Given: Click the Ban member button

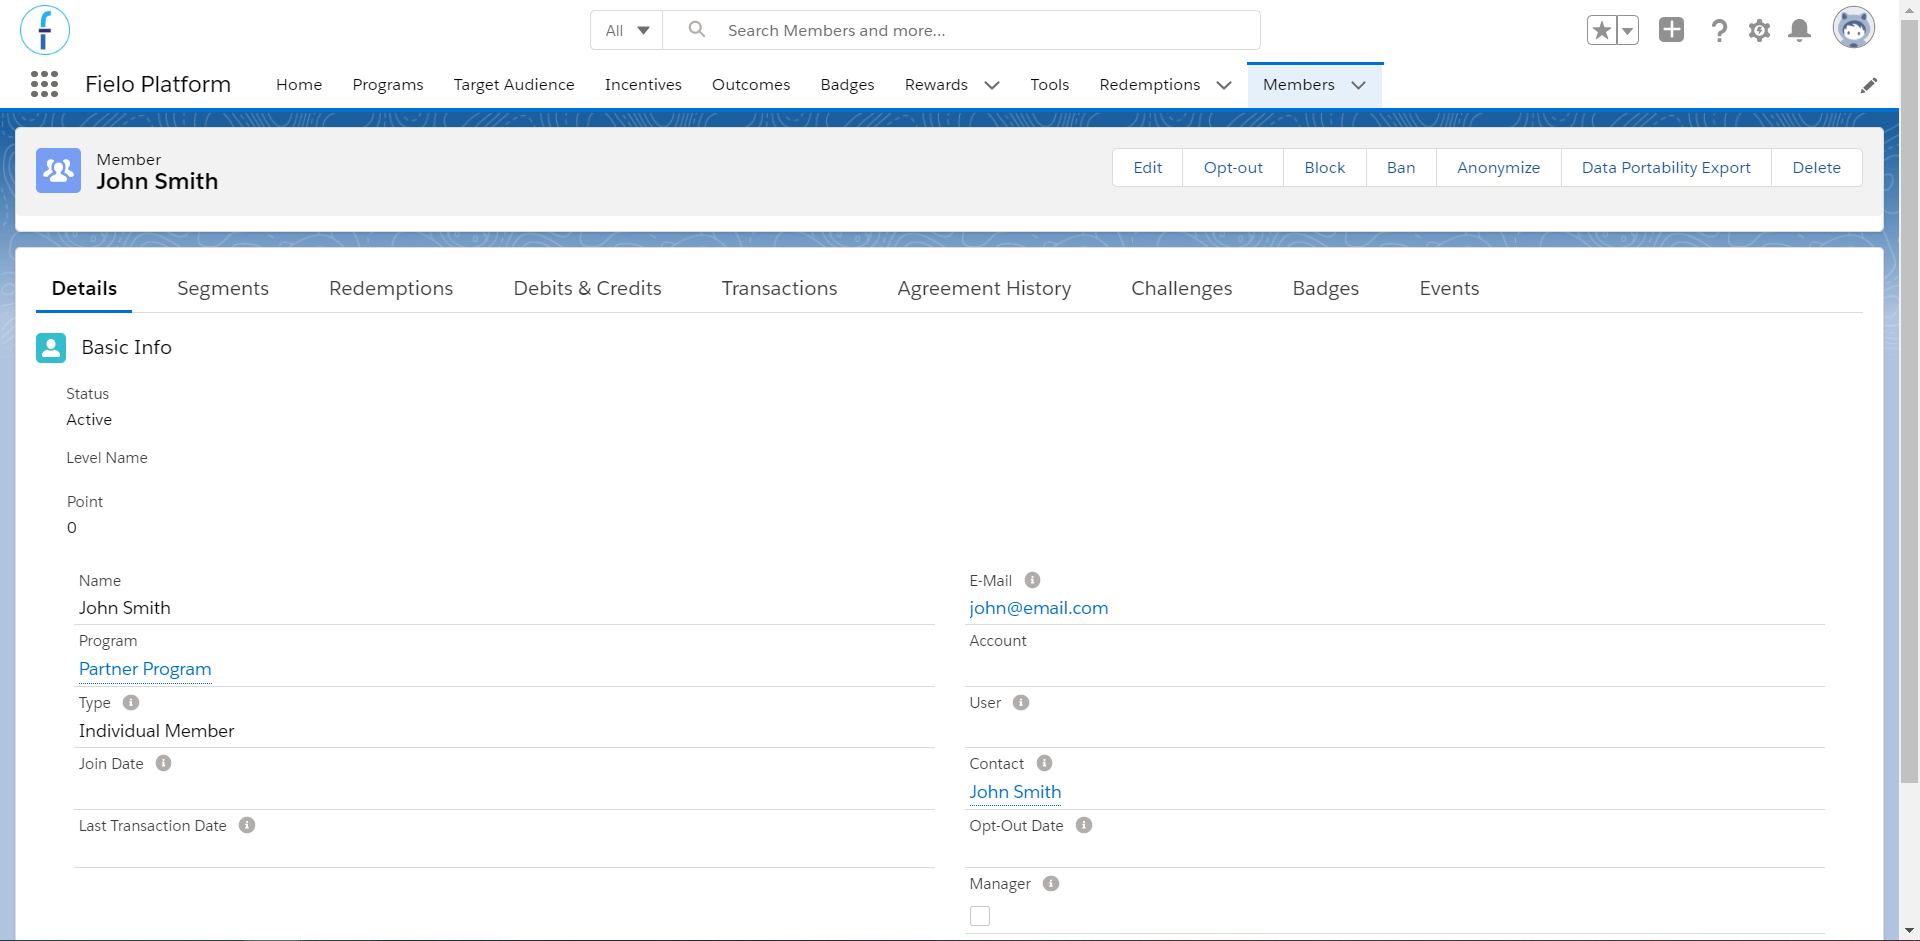Looking at the screenshot, I should coord(1401,168).
